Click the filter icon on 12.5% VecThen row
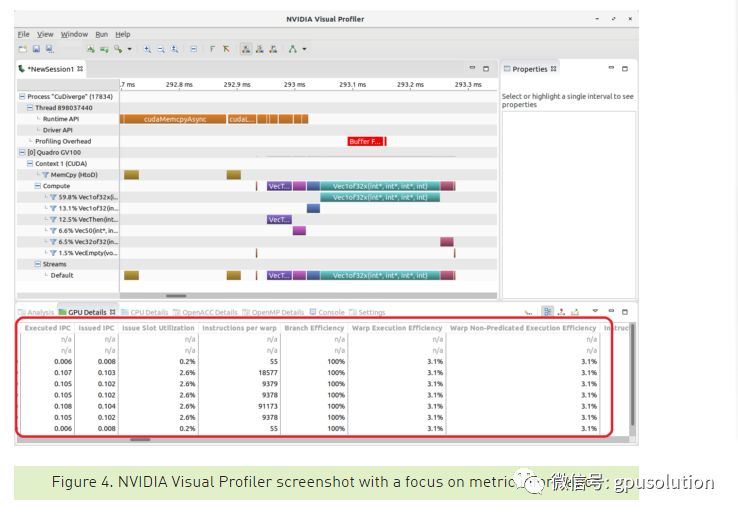 (x=53, y=219)
